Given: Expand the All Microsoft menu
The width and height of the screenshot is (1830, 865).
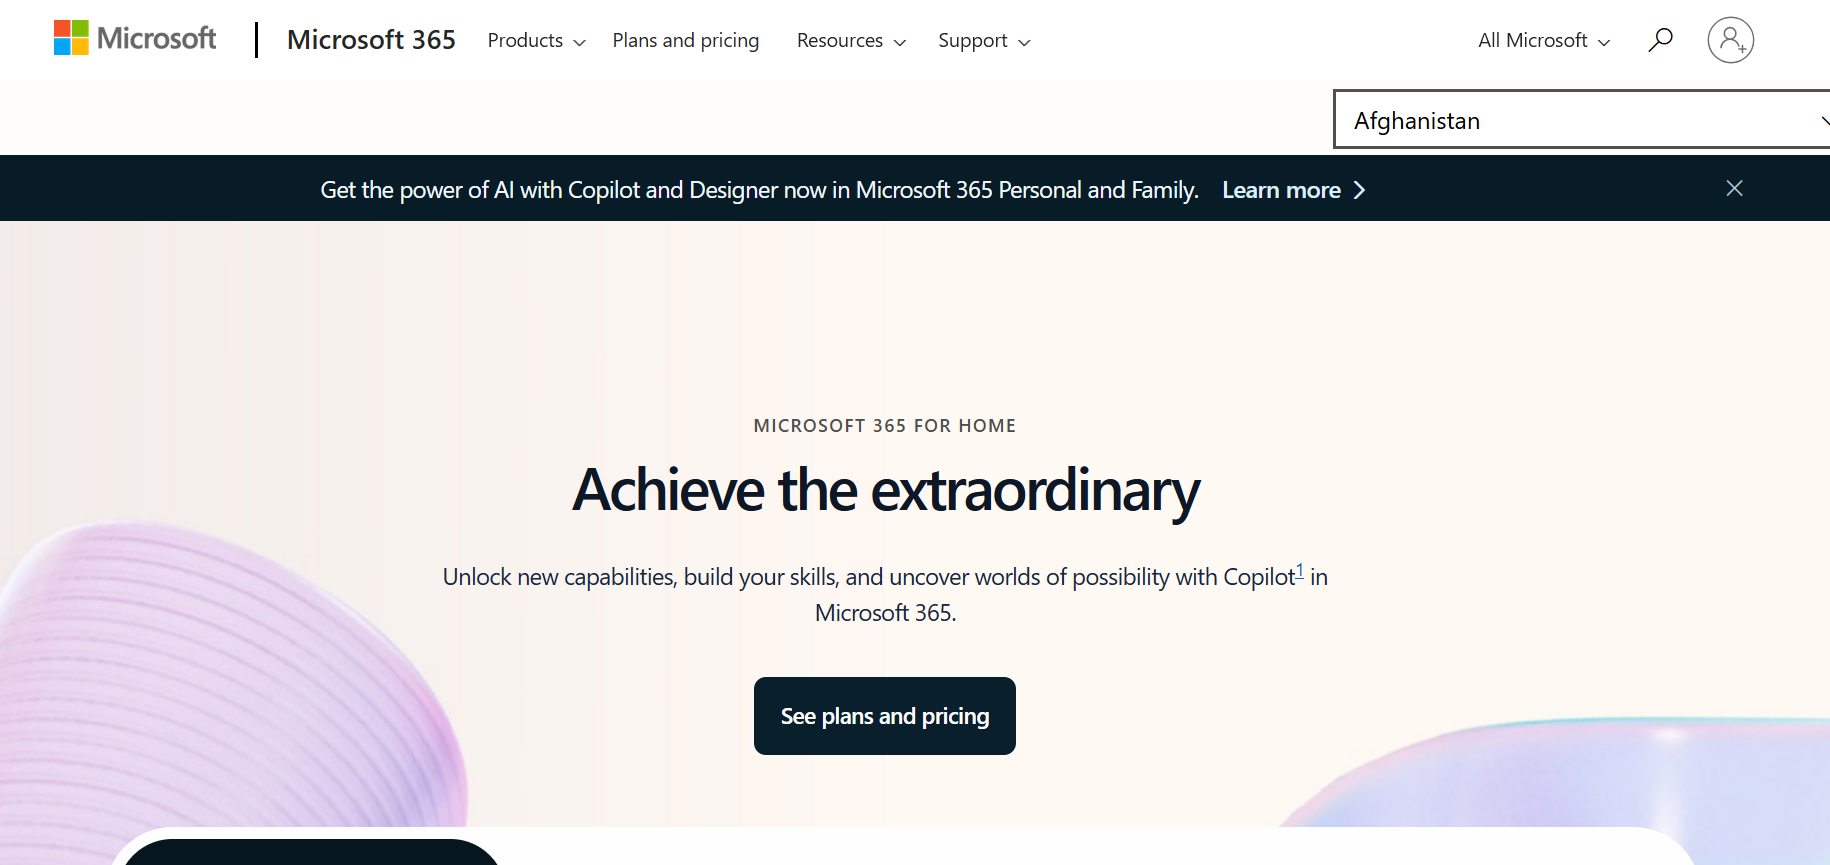Looking at the screenshot, I should (x=1544, y=41).
